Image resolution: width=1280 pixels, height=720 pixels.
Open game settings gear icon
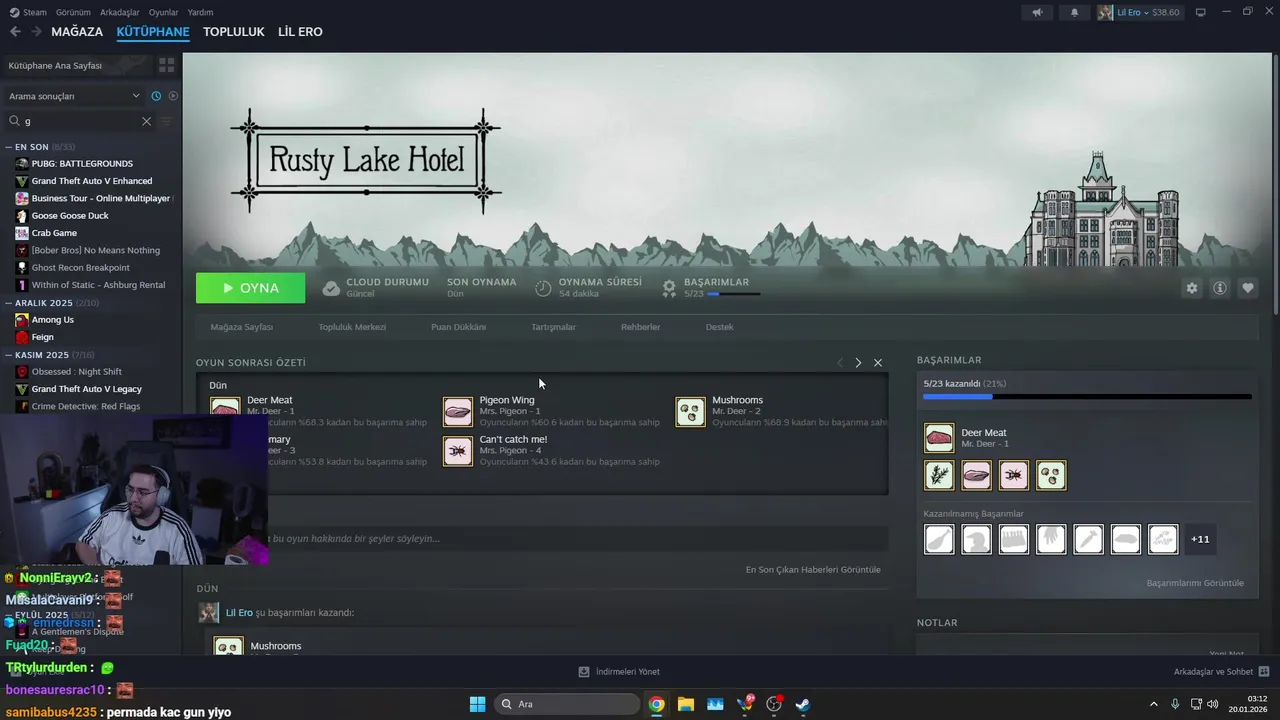pos(1191,288)
